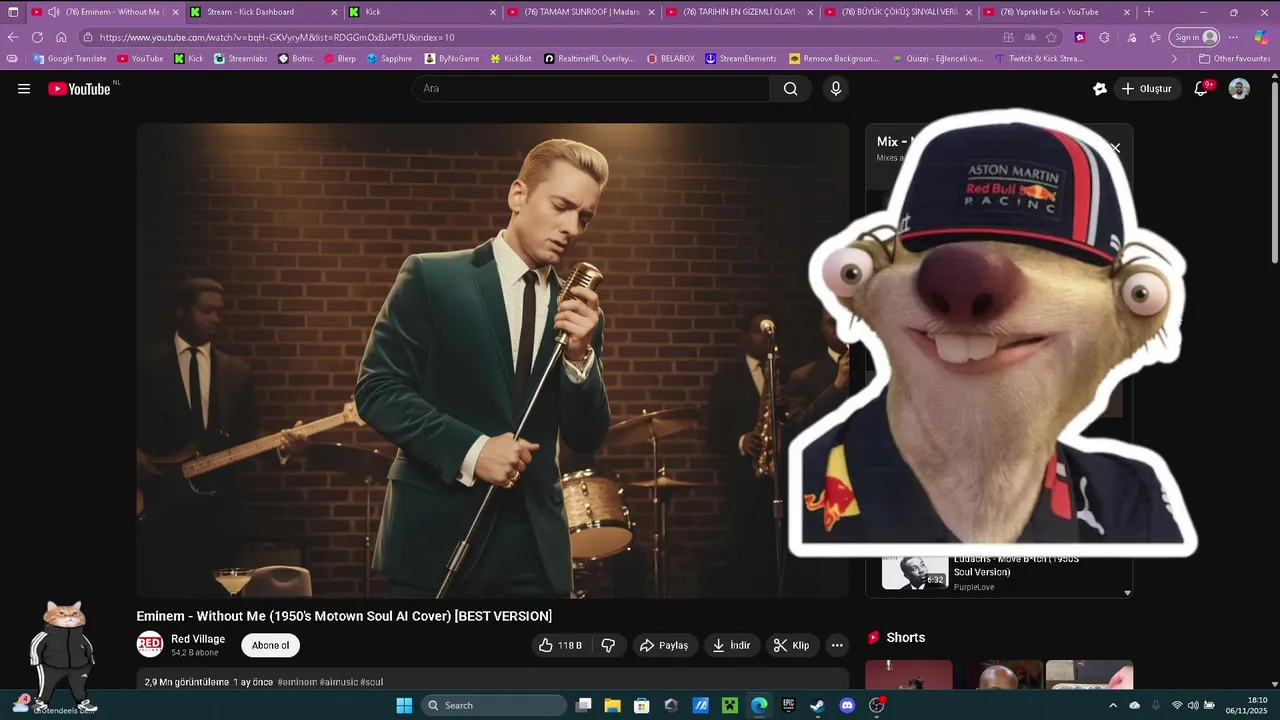Open File Explorer from the taskbar
This screenshot has height=720, width=1280.
pyautogui.click(x=612, y=705)
